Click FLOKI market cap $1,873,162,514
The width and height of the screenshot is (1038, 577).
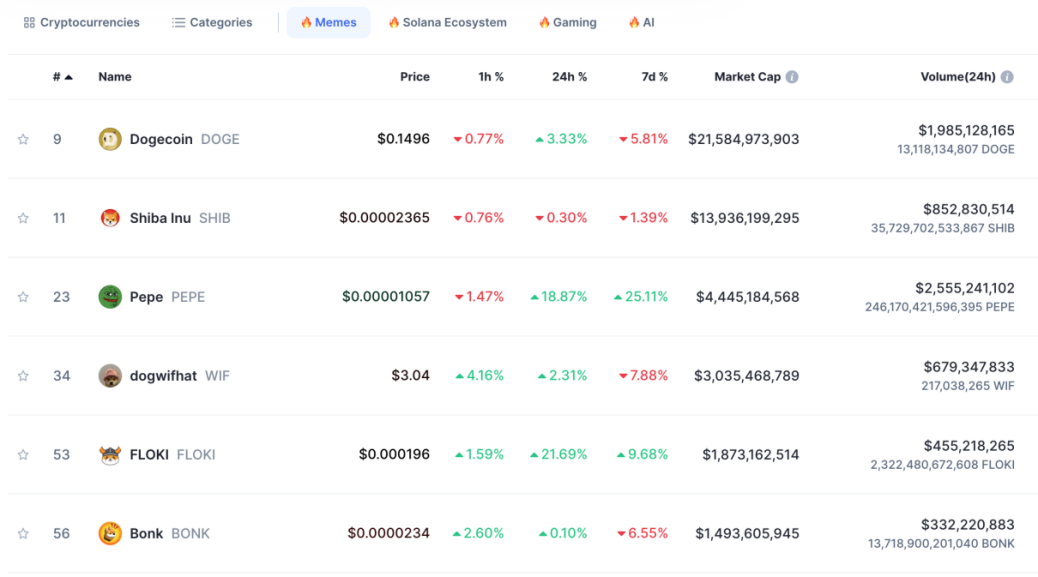coord(751,455)
